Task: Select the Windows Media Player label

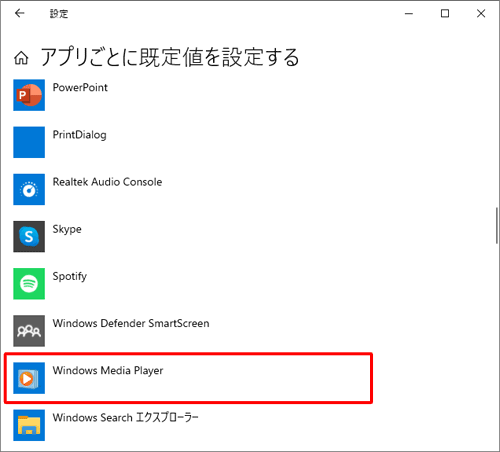Action: click(108, 371)
